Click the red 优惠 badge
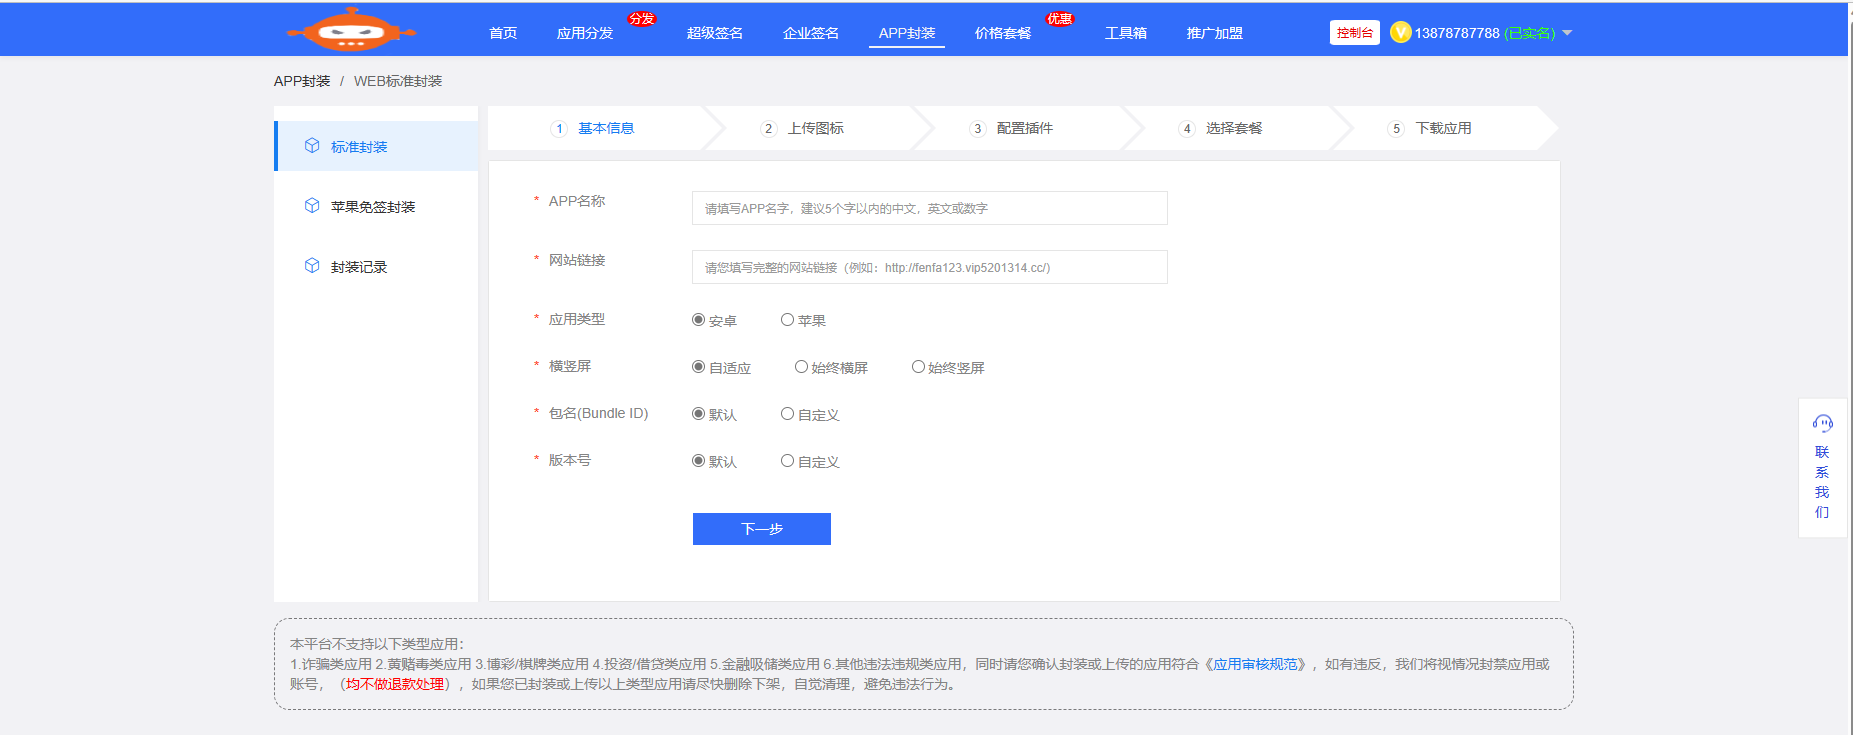The height and width of the screenshot is (735, 1853). 1059,19
